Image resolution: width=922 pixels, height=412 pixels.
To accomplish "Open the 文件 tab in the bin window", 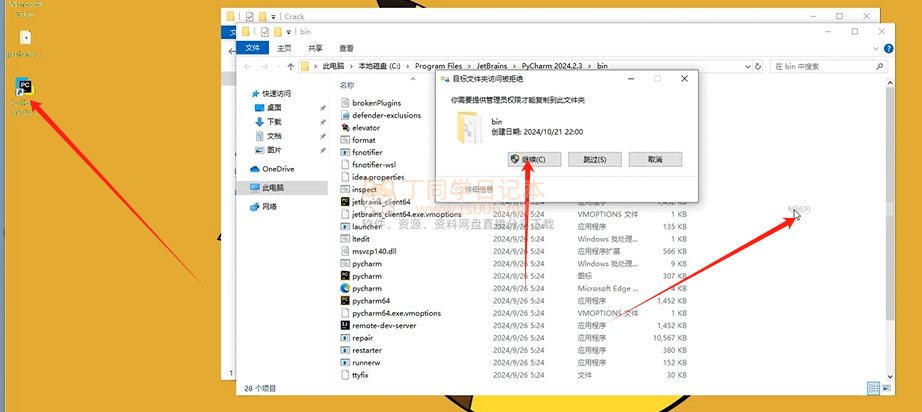I will (252, 48).
